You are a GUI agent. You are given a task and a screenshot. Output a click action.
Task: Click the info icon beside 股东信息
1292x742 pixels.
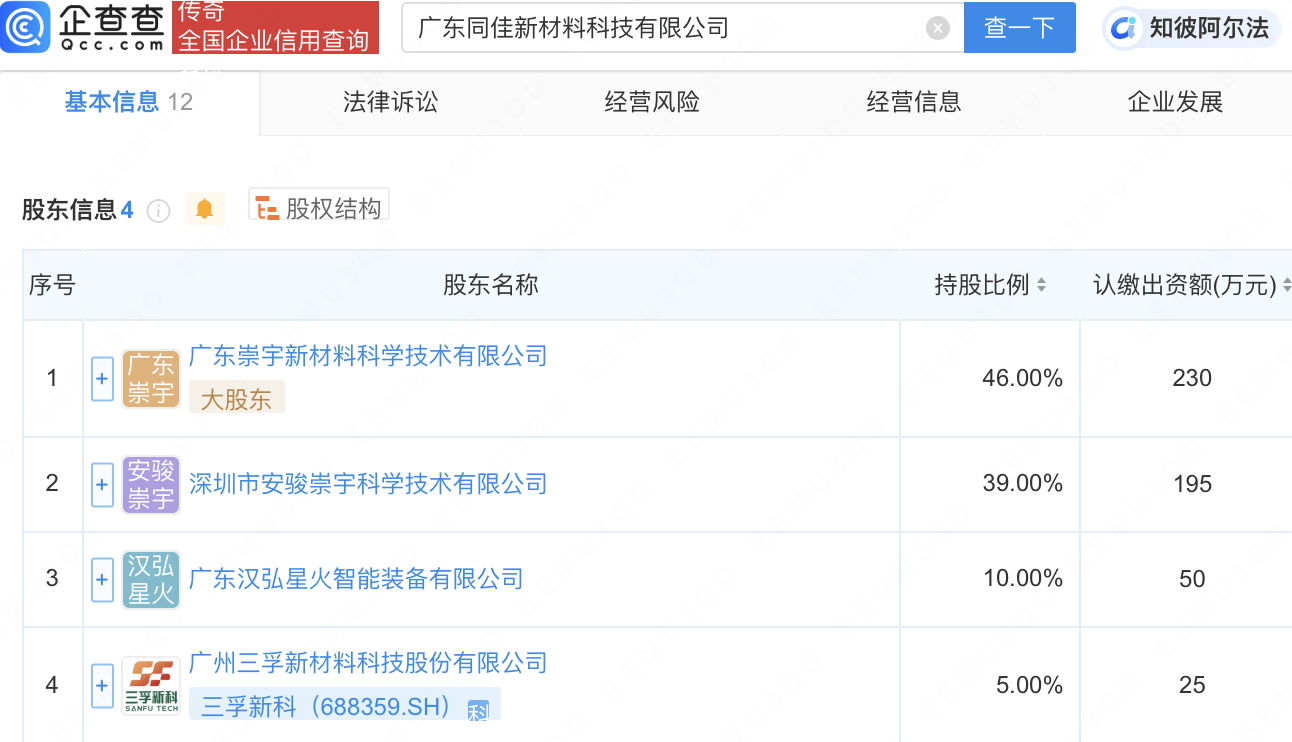(x=158, y=211)
